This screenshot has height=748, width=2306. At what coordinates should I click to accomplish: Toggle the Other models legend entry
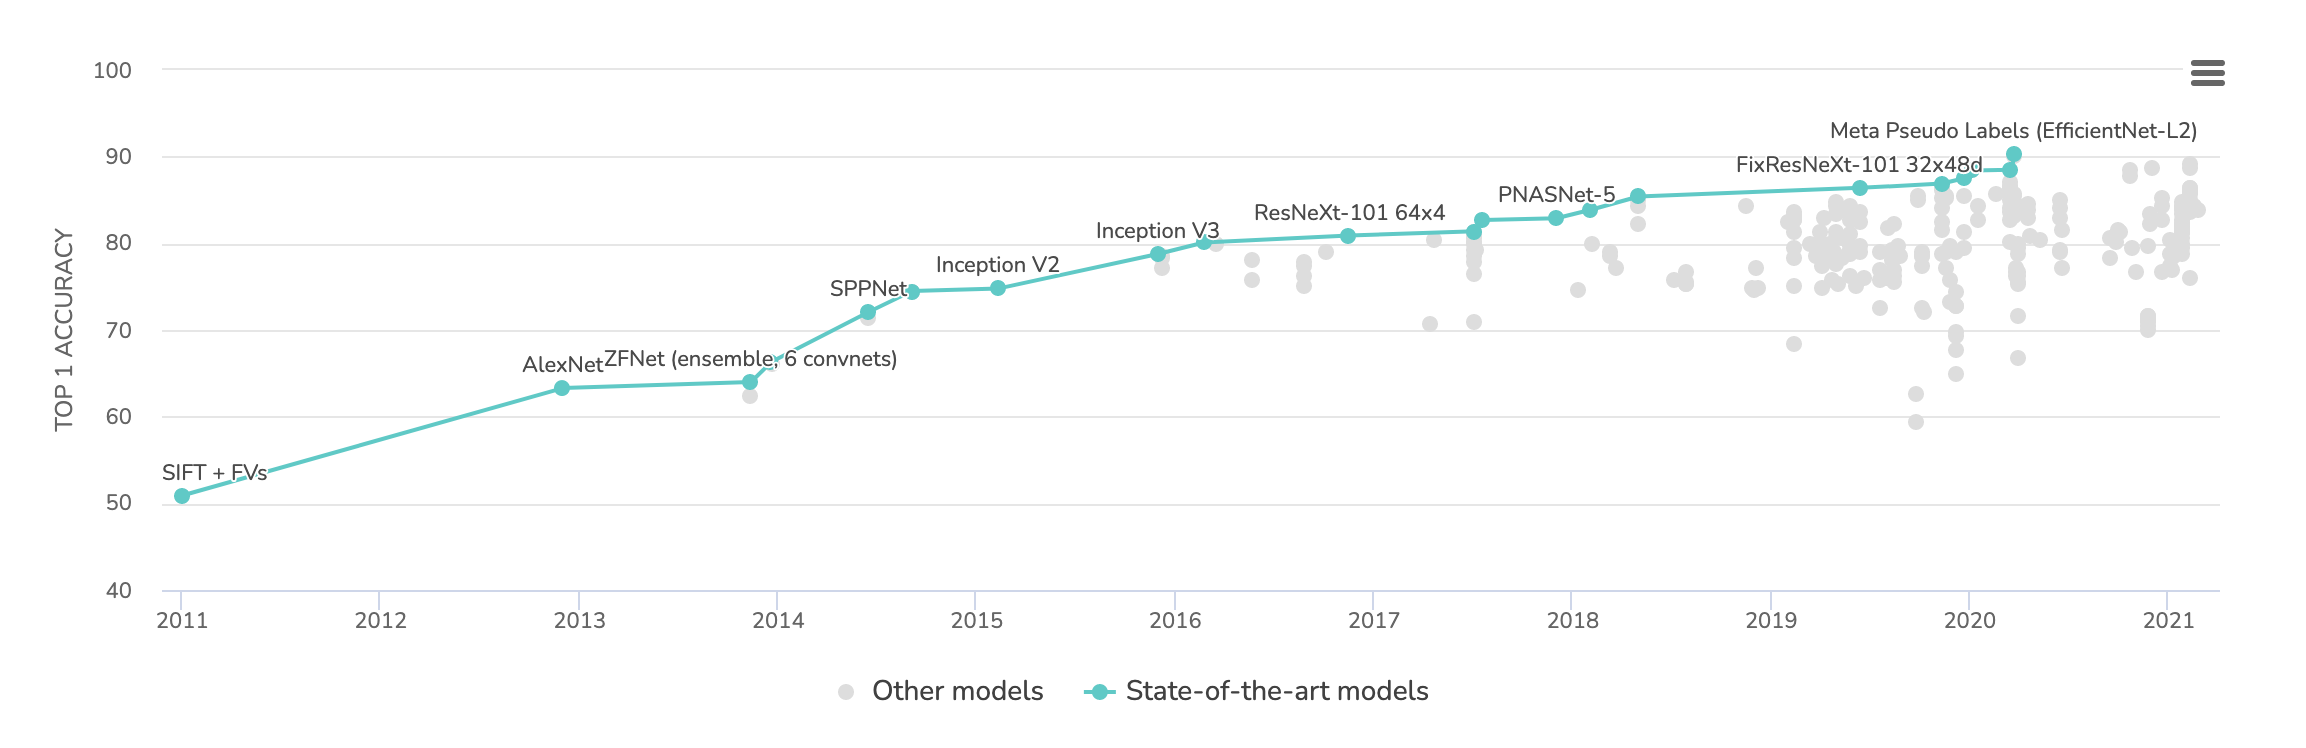coord(941,691)
